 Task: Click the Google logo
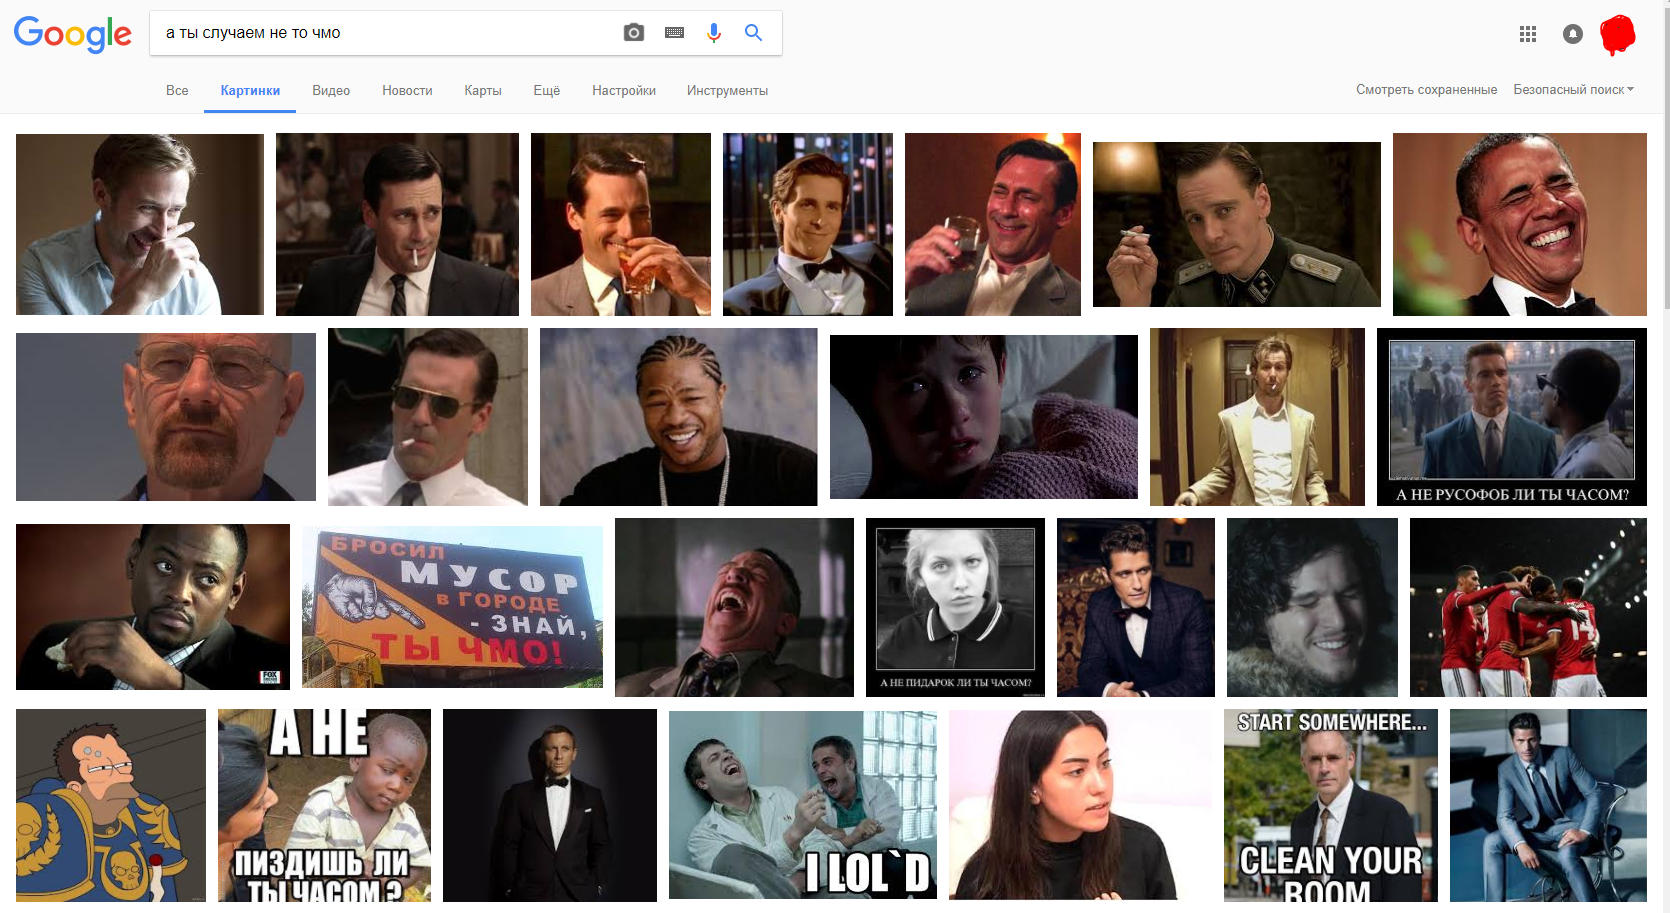click(x=72, y=34)
